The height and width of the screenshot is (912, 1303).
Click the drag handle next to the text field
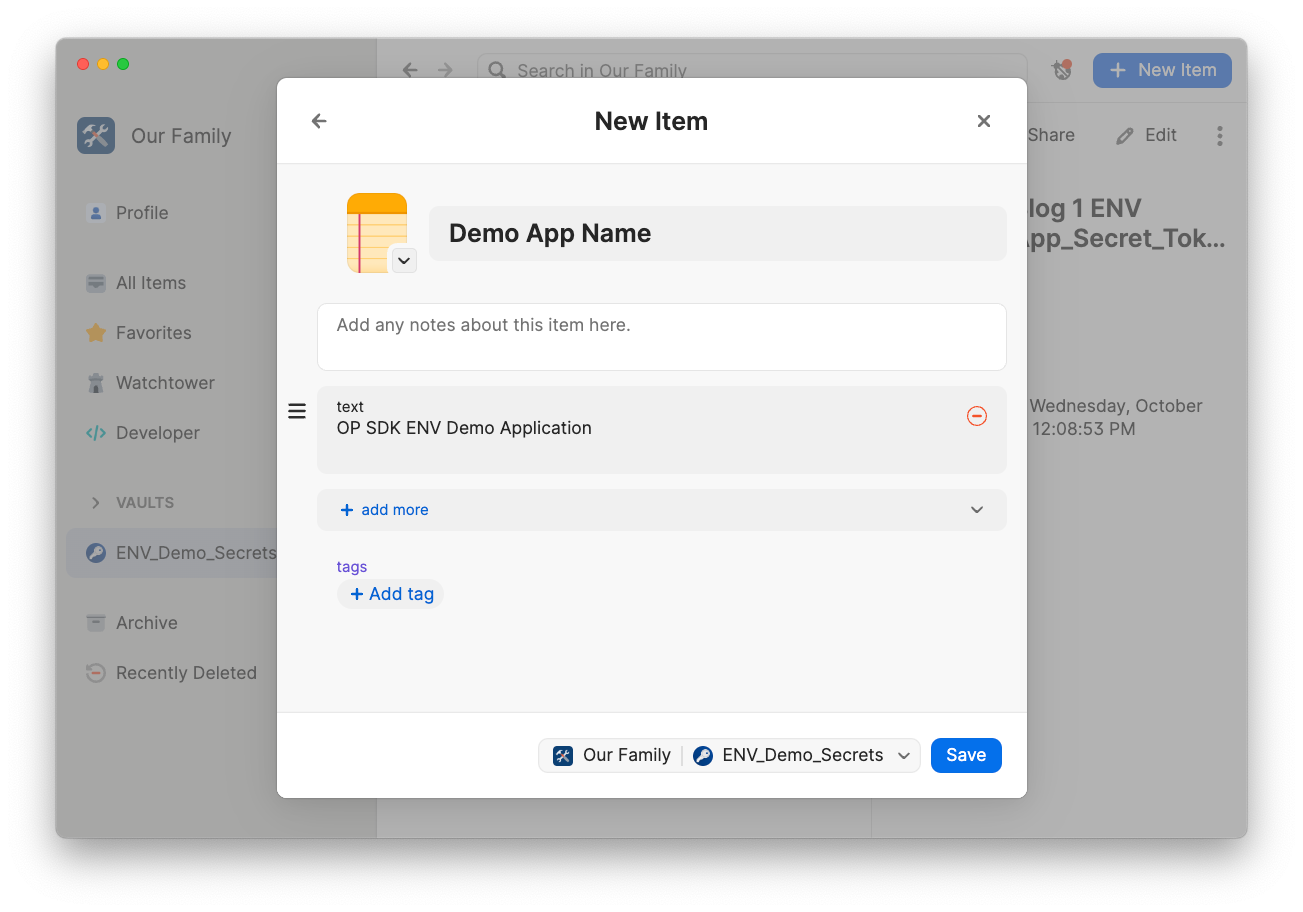(297, 410)
